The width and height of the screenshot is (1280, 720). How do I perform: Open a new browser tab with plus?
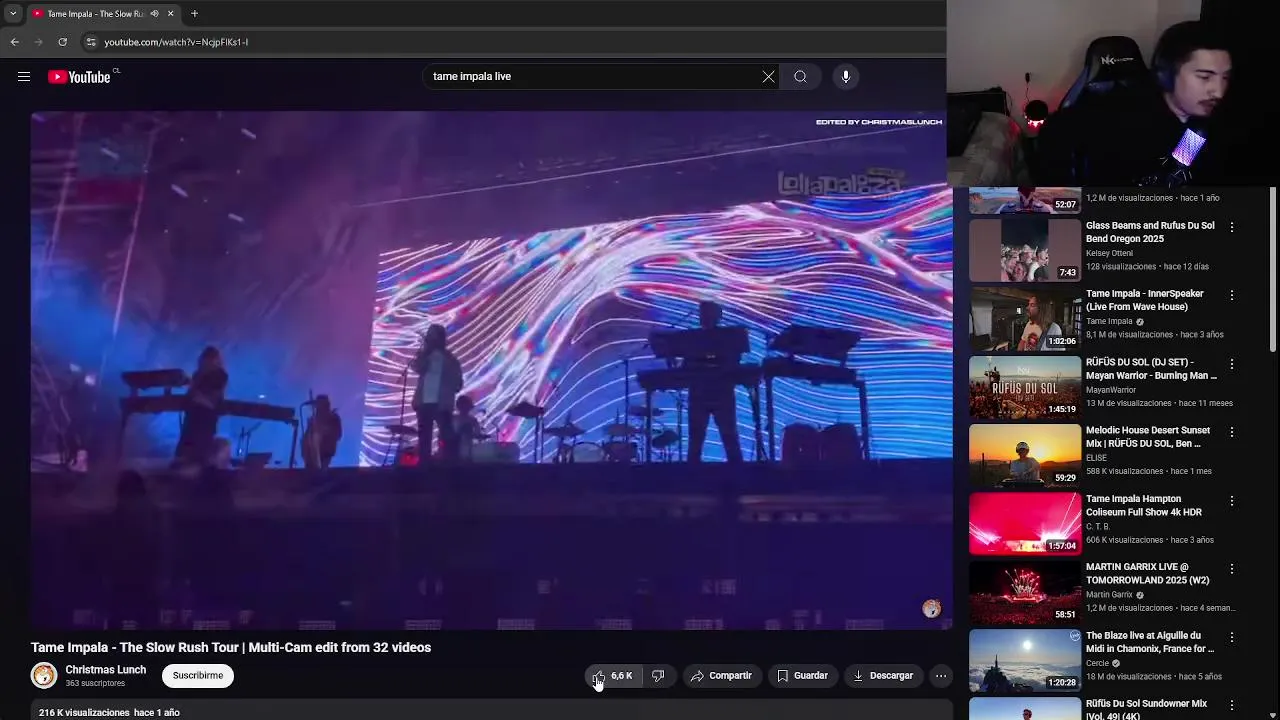point(194,13)
